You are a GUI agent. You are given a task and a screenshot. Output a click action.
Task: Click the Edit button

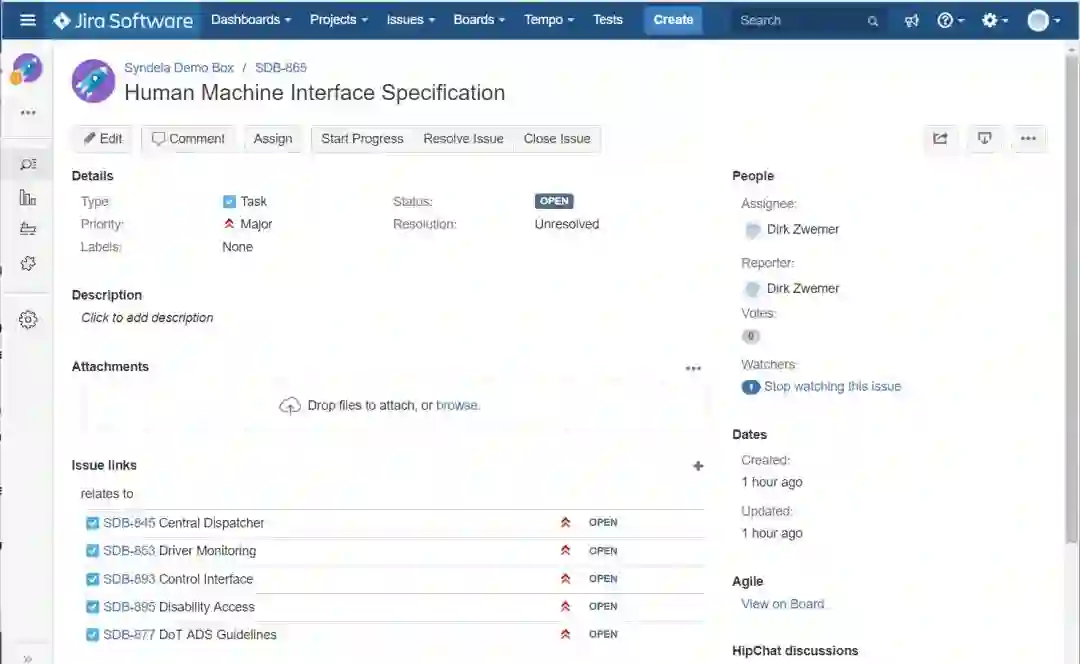pos(103,138)
